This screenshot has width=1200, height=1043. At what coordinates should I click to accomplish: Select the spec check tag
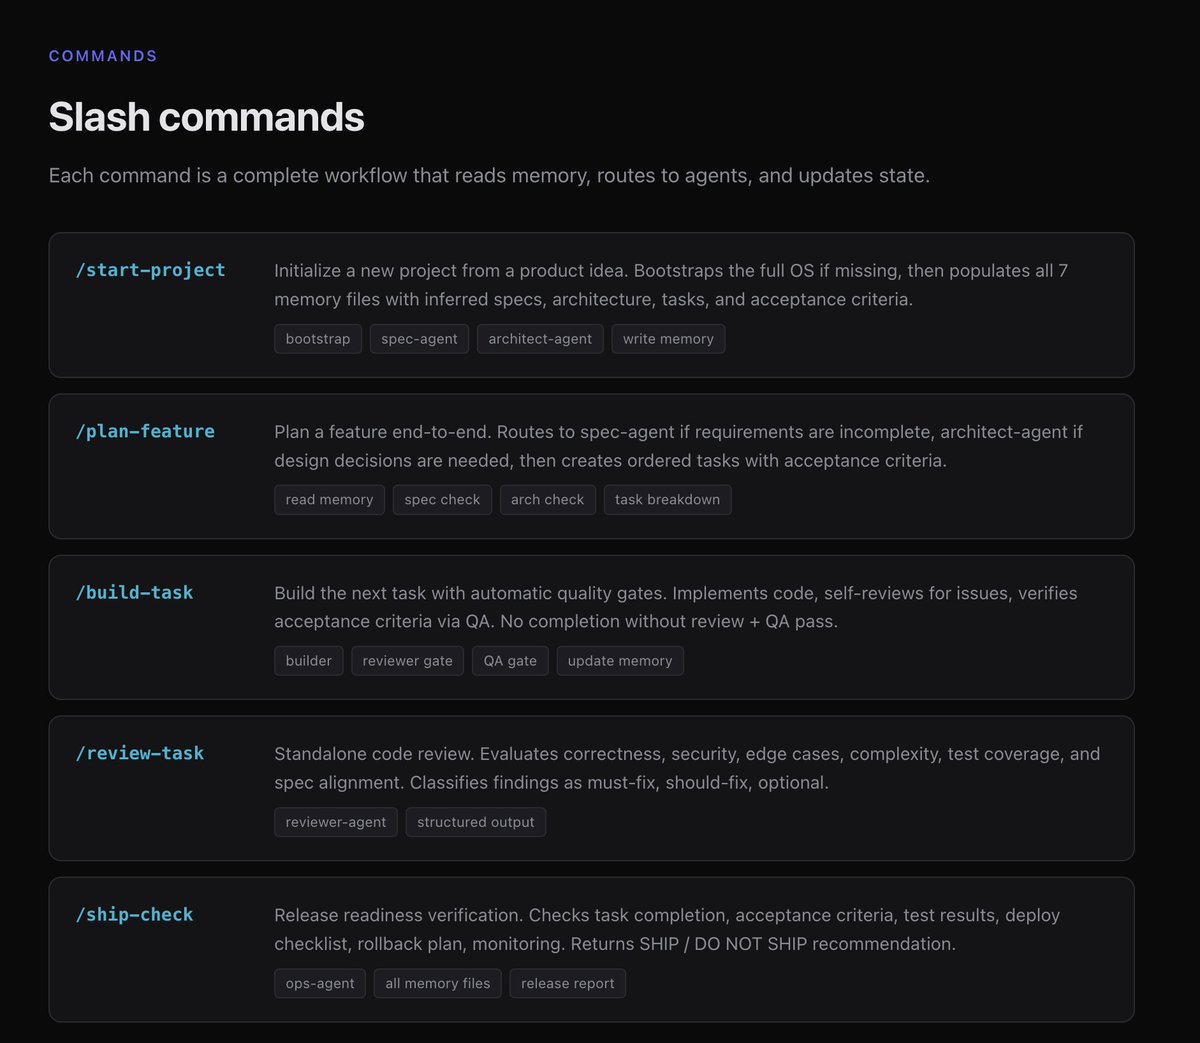(x=442, y=500)
